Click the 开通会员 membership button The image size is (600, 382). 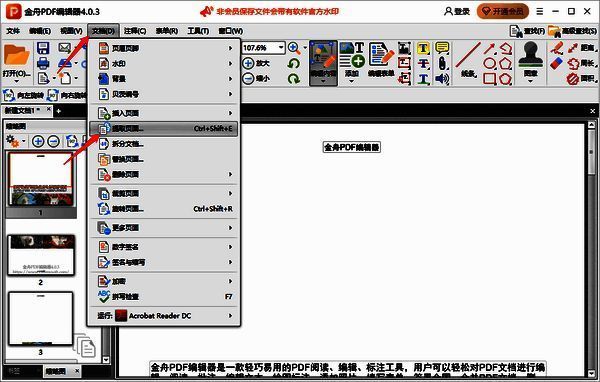(x=503, y=11)
